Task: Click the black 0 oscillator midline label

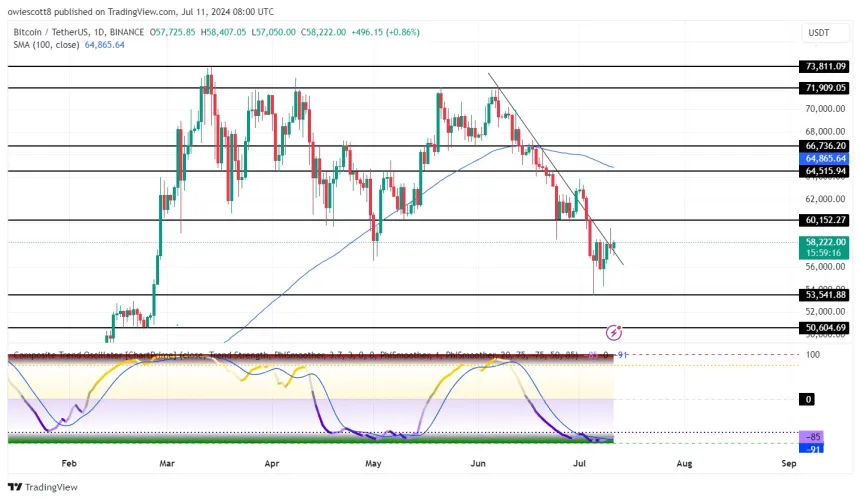Action: point(806,399)
